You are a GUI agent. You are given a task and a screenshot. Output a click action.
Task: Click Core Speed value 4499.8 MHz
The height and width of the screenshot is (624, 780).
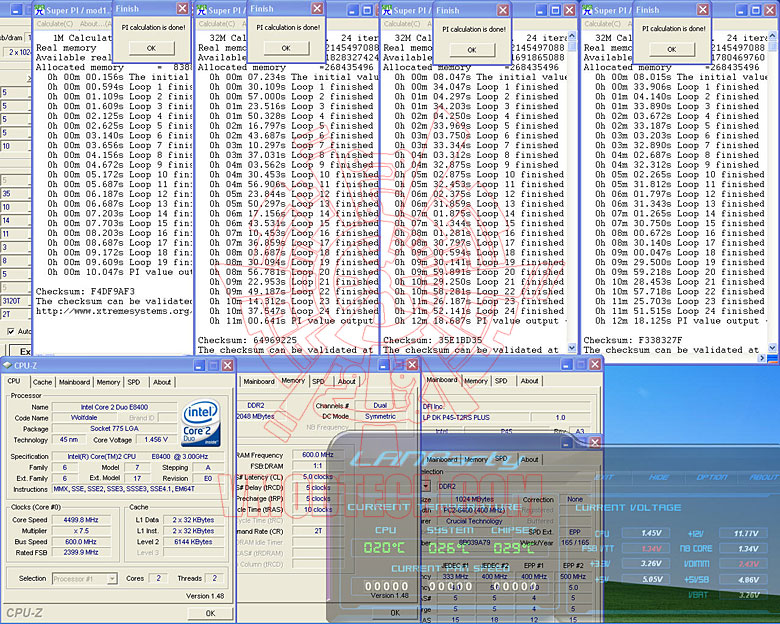(x=81, y=520)
